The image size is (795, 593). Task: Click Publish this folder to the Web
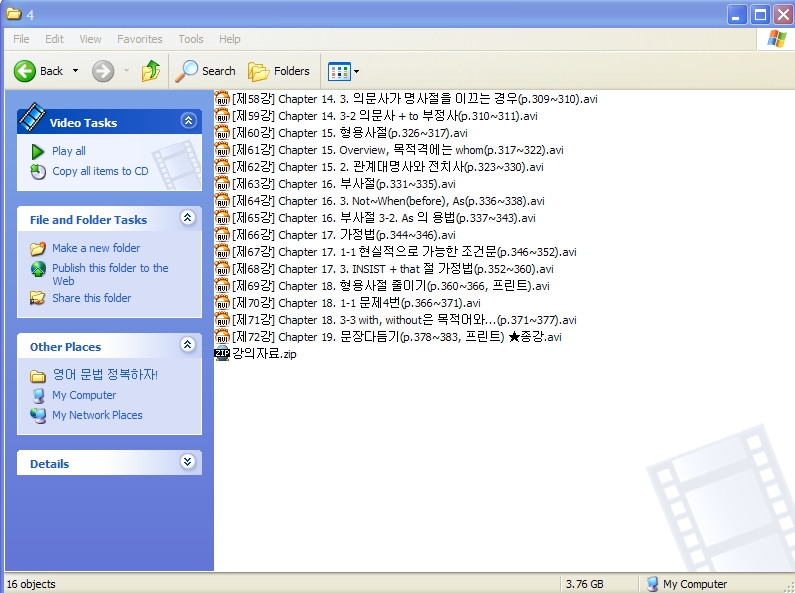point(110,274)
